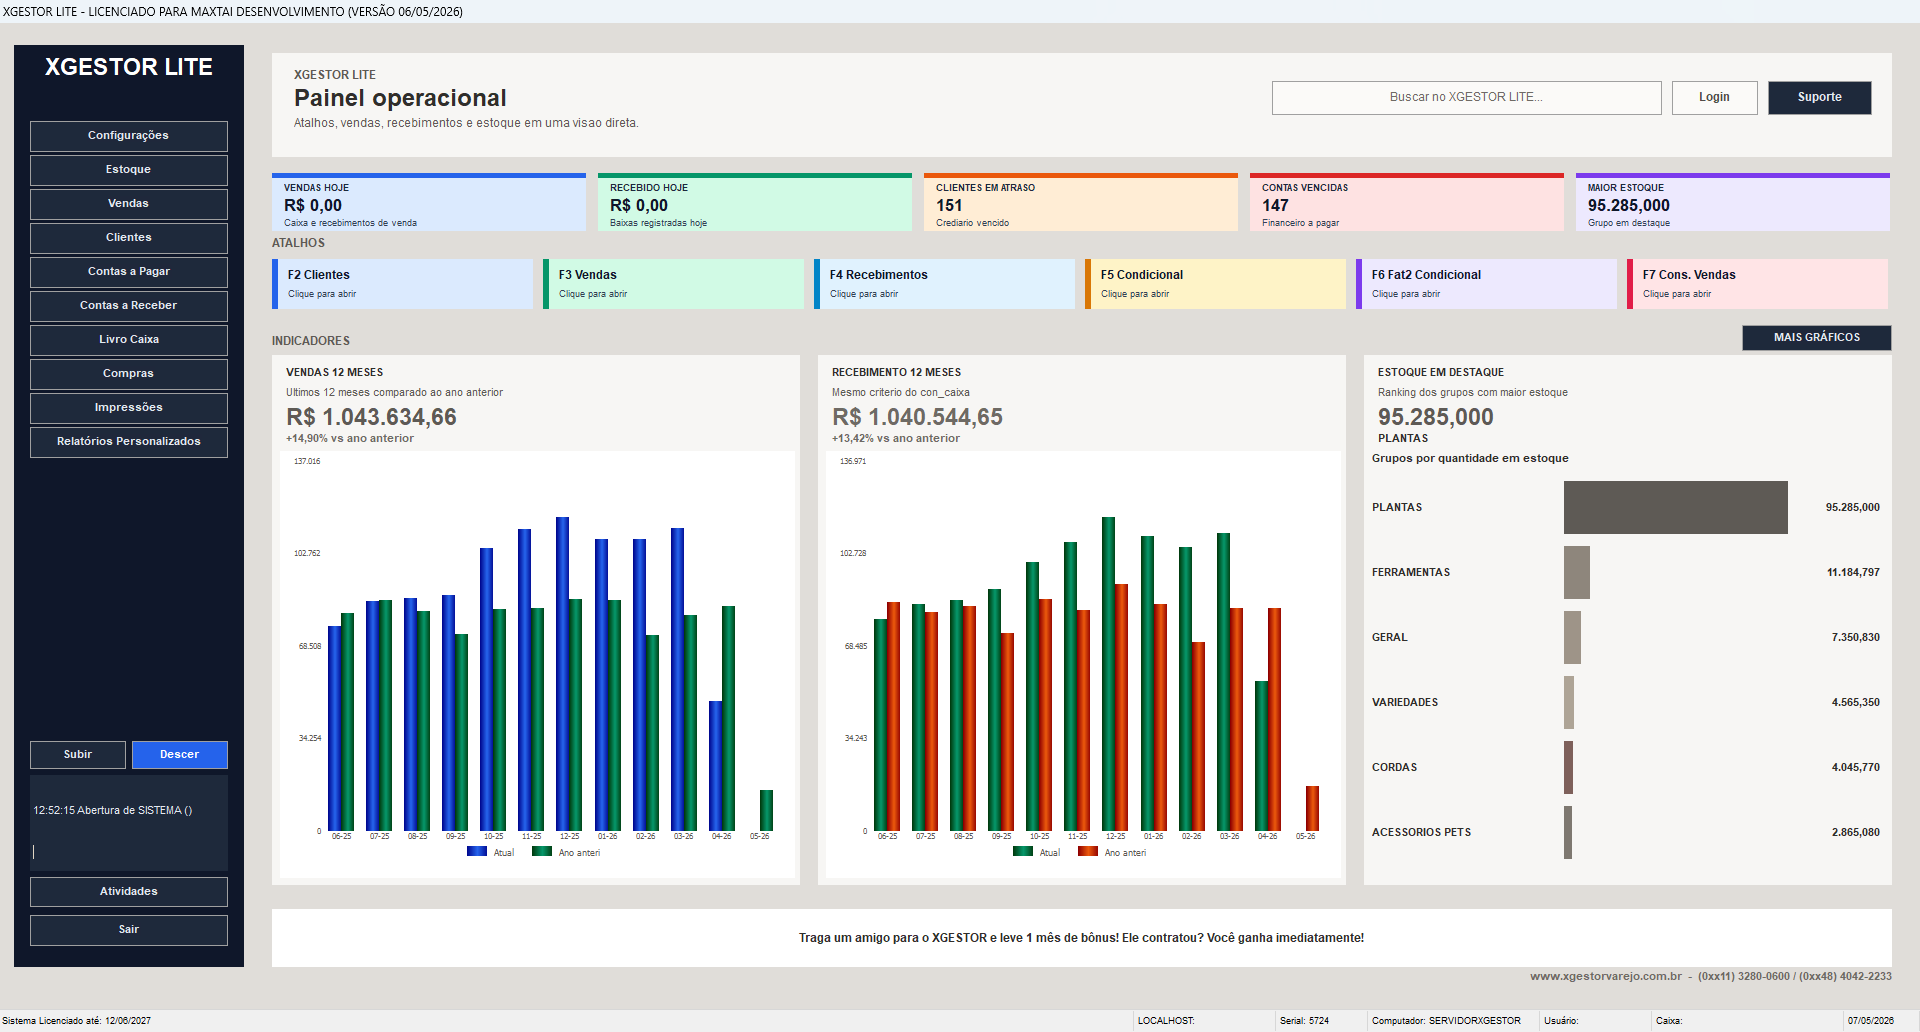The image size is (1920, 1032).
Task: Click the date 07/05/2026 in status bar
Action: click(1871, 1021)
